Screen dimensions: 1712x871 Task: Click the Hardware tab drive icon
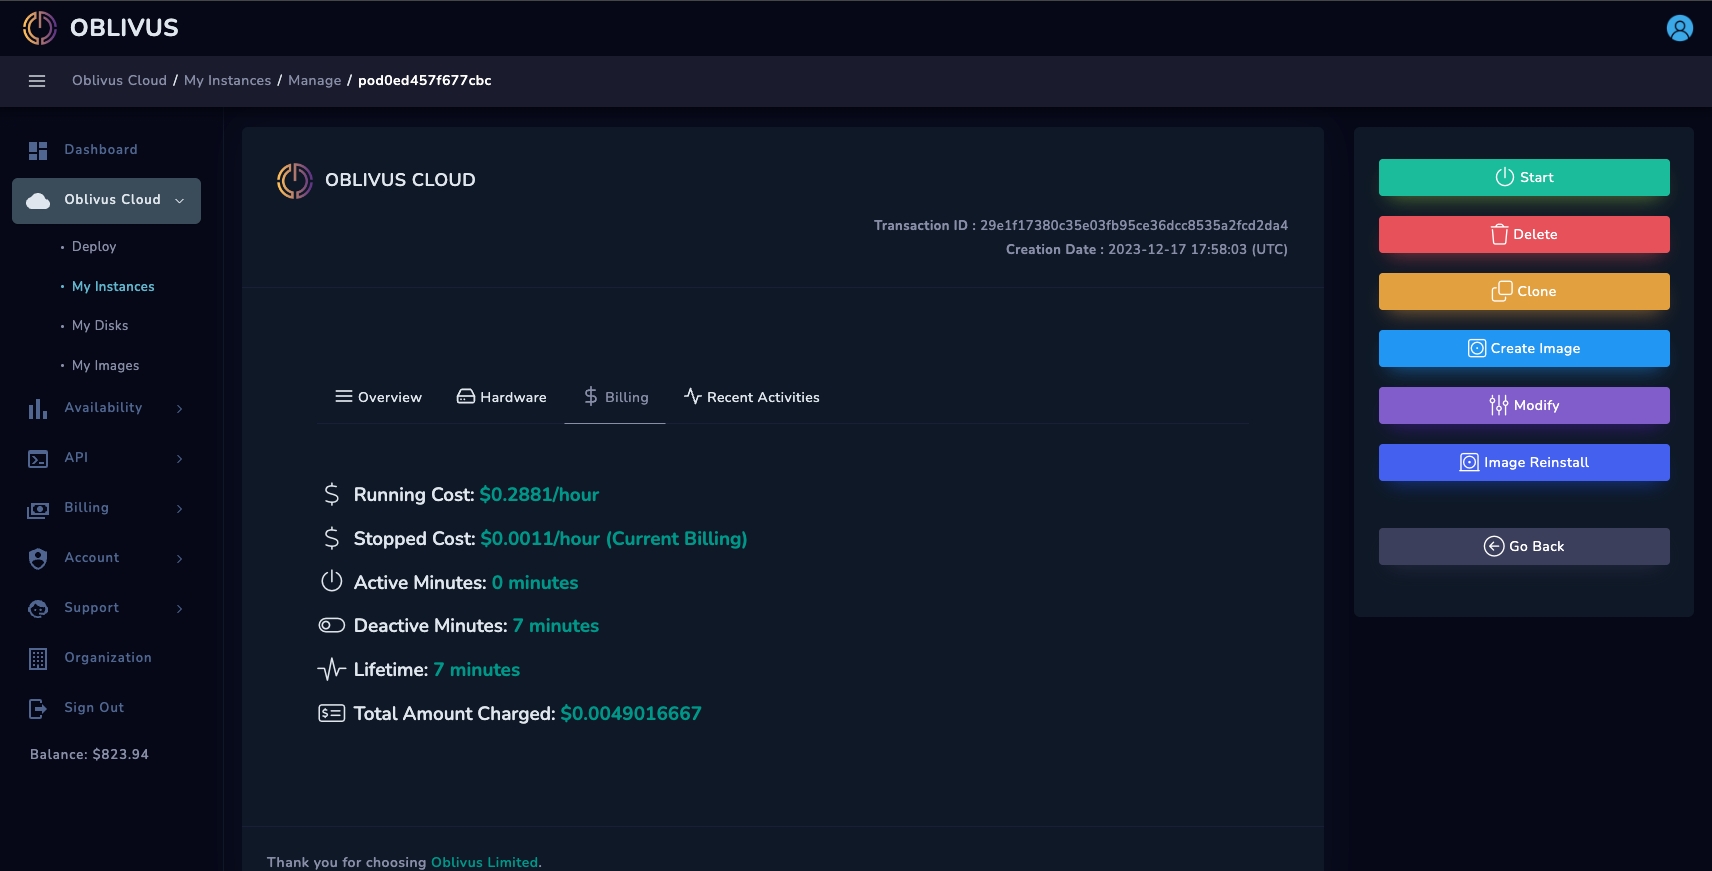(x=466, y=396)
